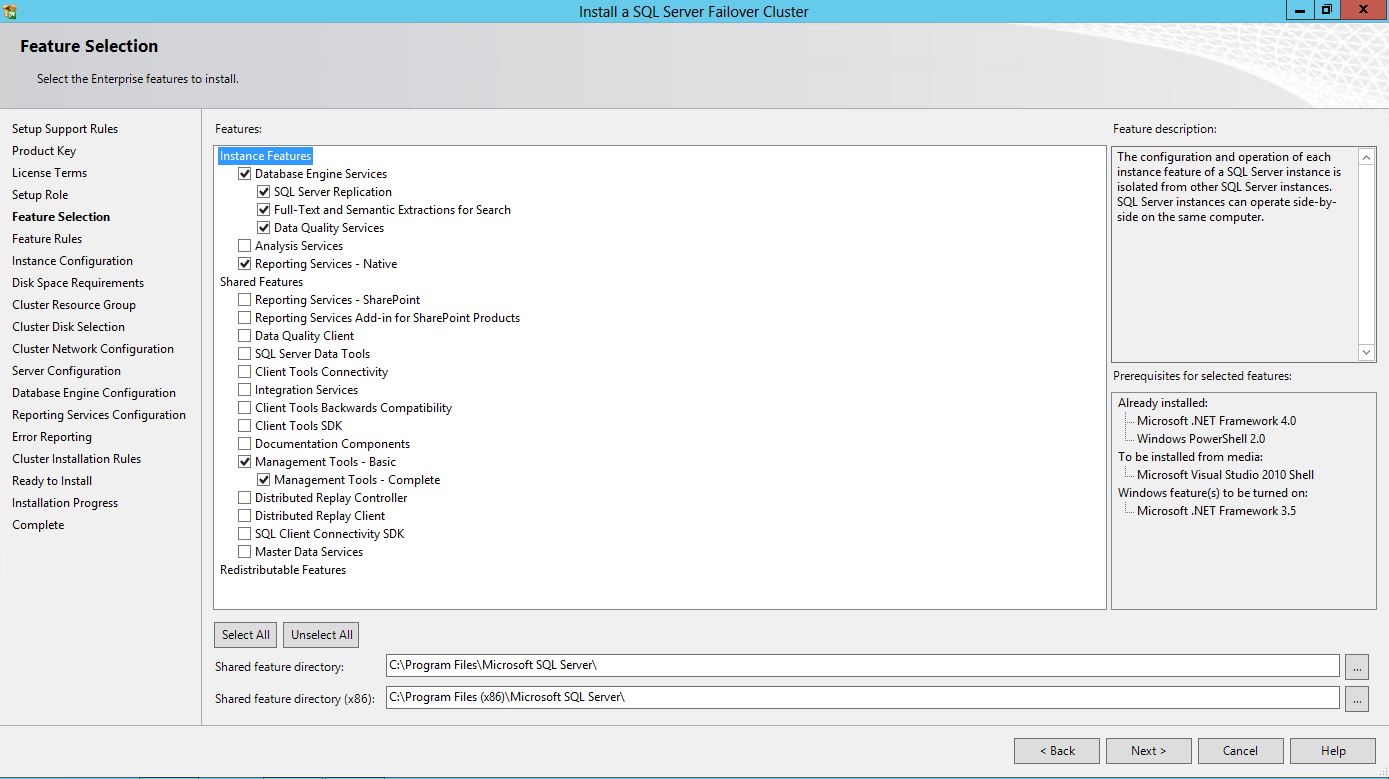Select Feature Selection step in sidebar

point(61,217)
